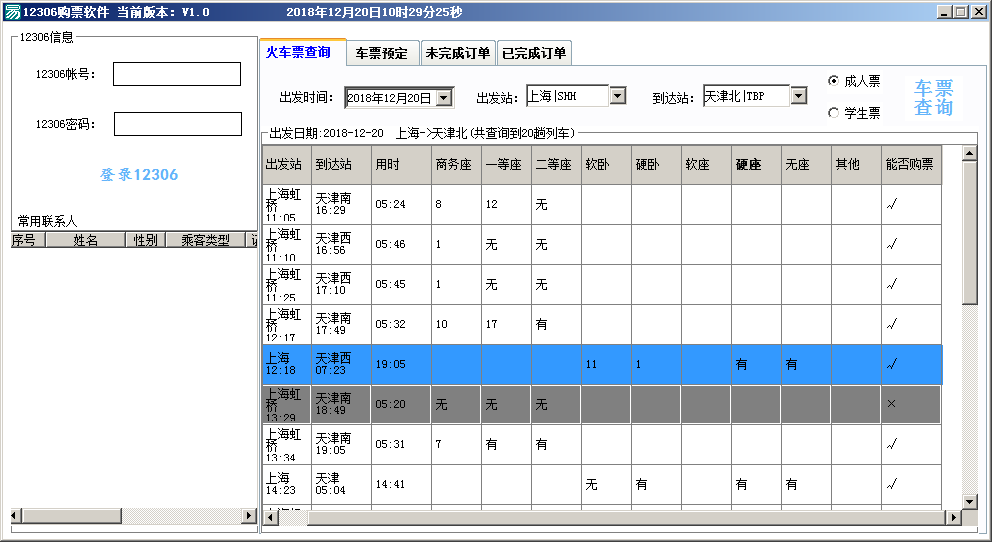The width and height of the screenshot is (992, 542).
Task: Click the 软卧 column header
Action: pos(606,164)
